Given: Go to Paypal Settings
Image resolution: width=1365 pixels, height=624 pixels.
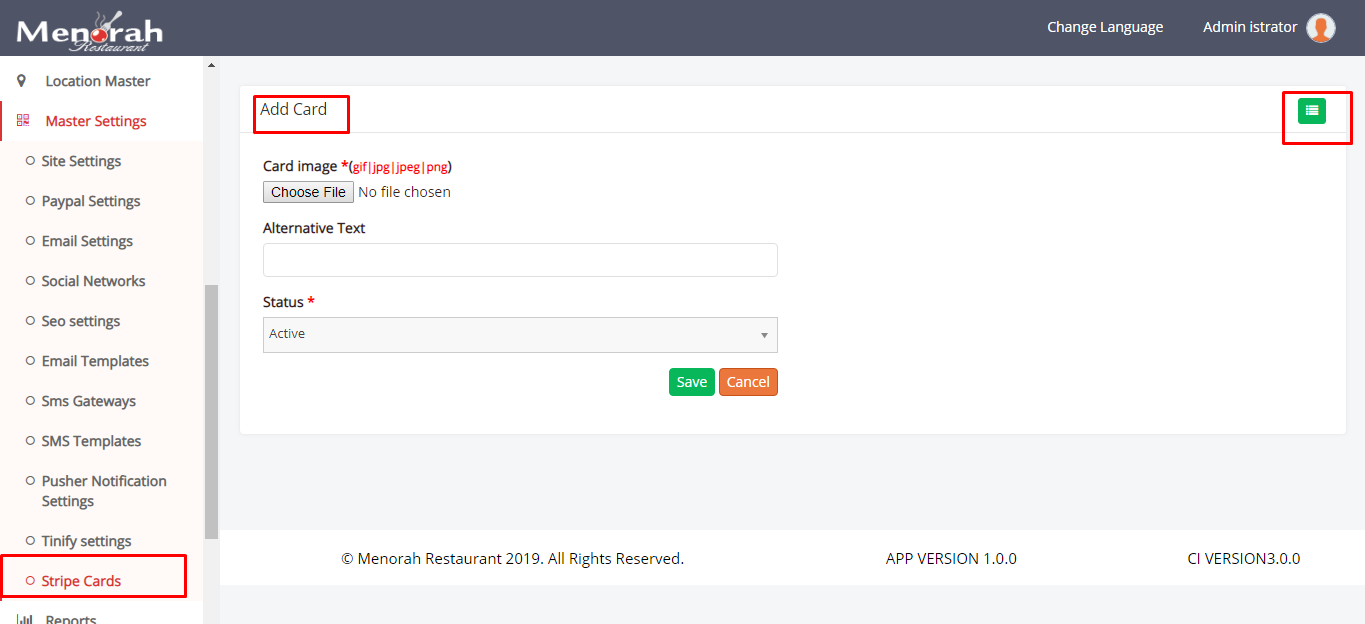Looking at the screenshot, I should [x=90, y=201].
